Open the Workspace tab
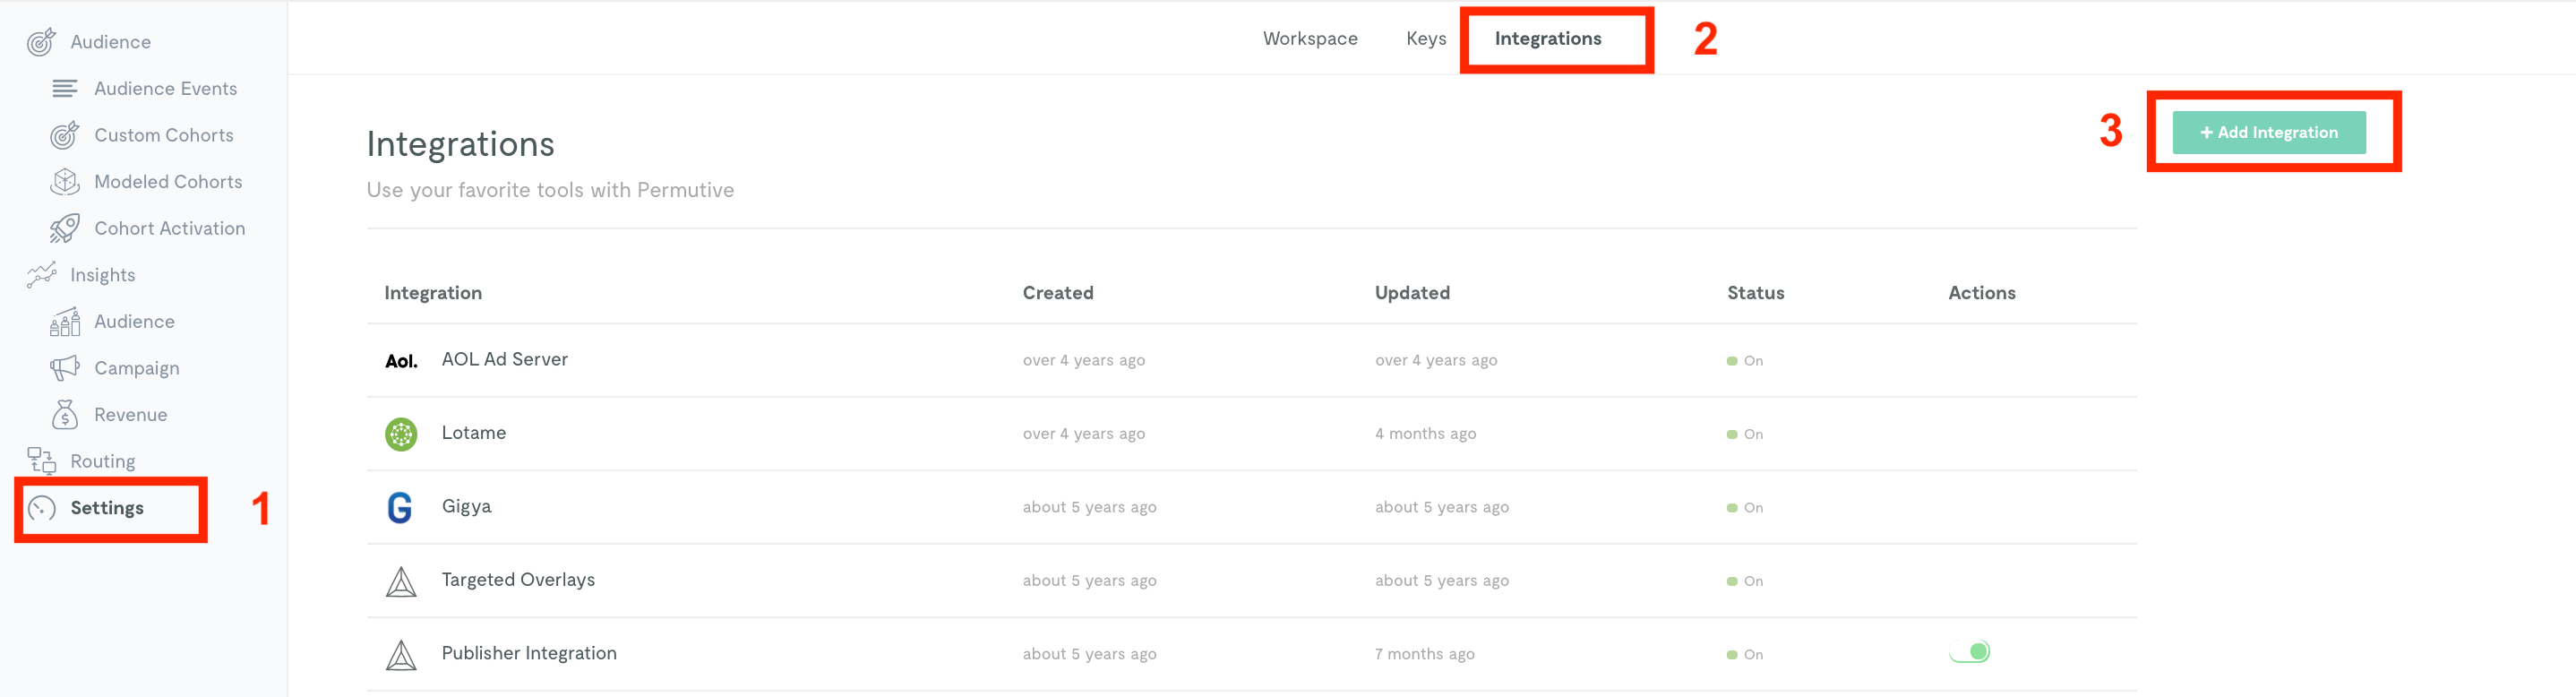Image resolution: width=2576 pixels, height=697 pixels. pyautogui.click(x=1310, y=38)
